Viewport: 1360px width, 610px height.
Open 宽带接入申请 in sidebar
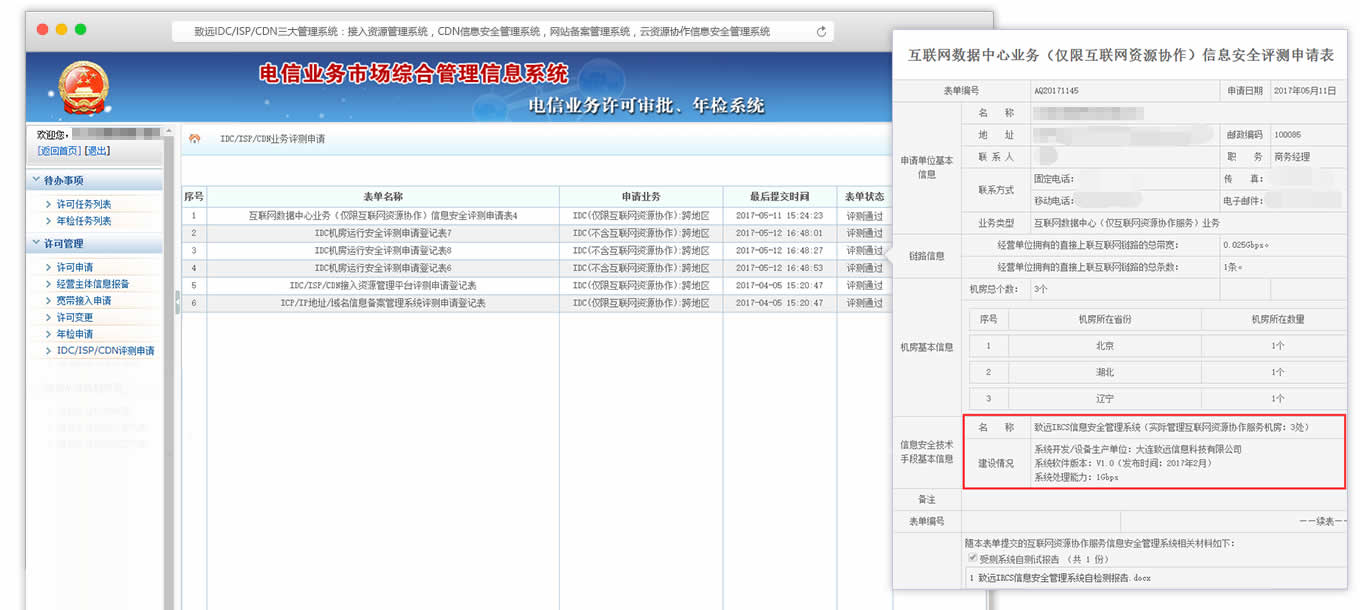[83, 301]
